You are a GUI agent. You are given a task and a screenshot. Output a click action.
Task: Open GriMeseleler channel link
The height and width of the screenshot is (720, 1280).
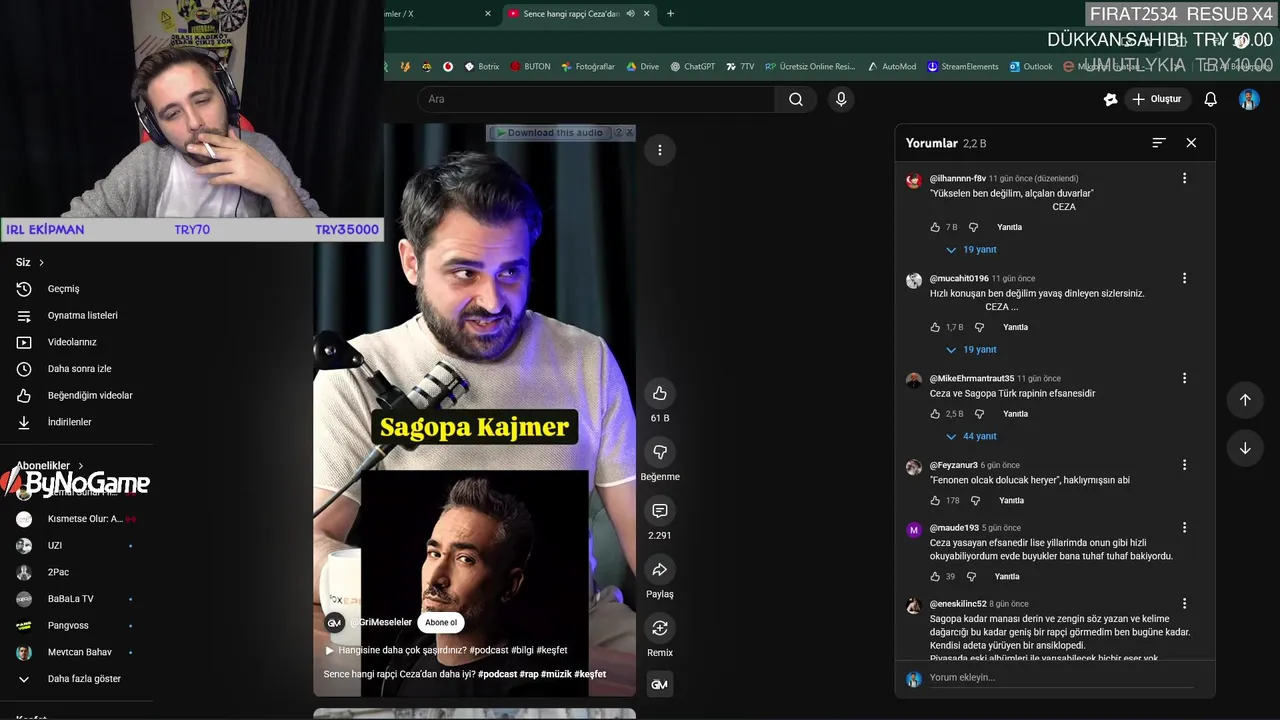[380, 622]
